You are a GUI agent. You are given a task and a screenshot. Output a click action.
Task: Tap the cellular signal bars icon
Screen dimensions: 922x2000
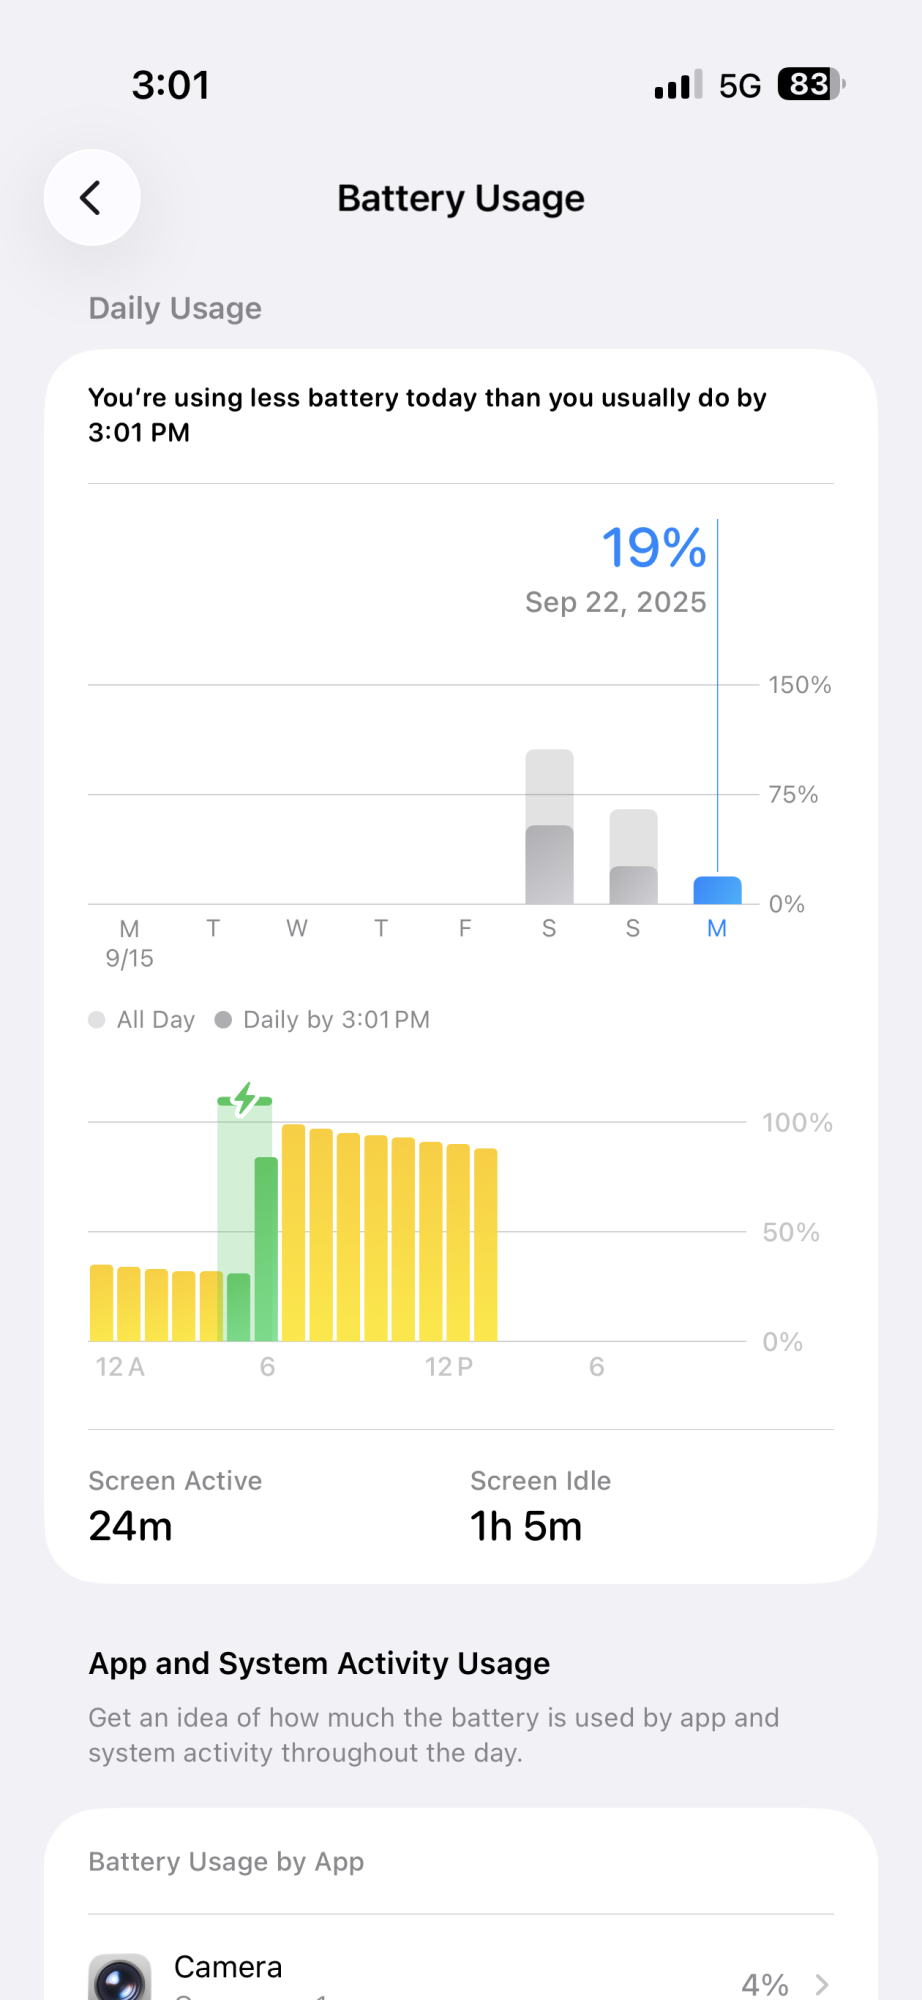pos(678,85)
